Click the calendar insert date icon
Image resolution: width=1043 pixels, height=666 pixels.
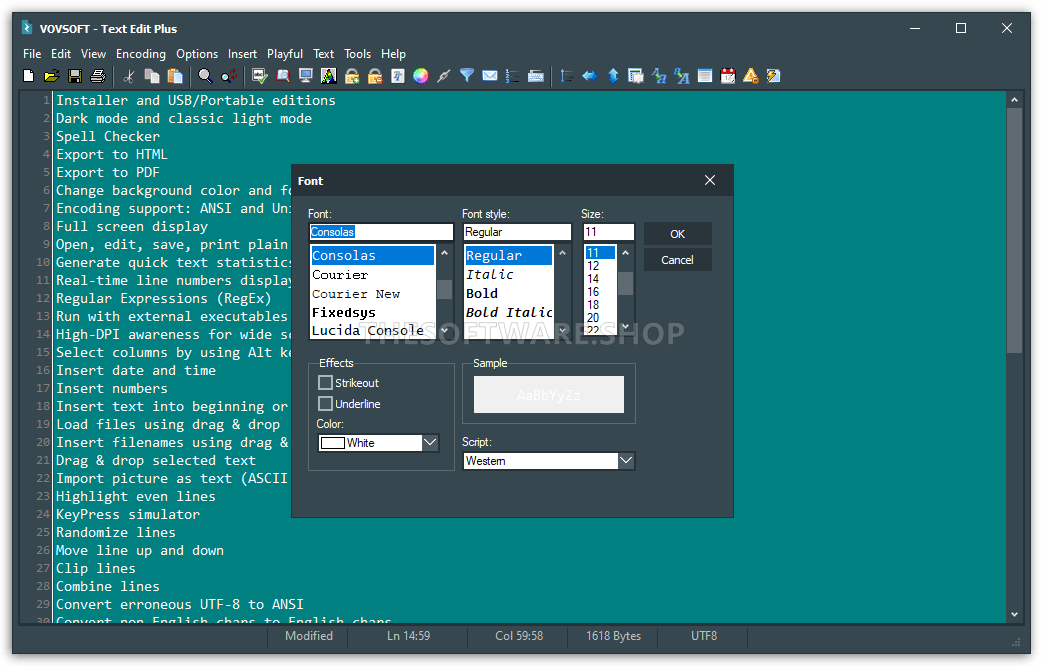(x=728, y=76)
